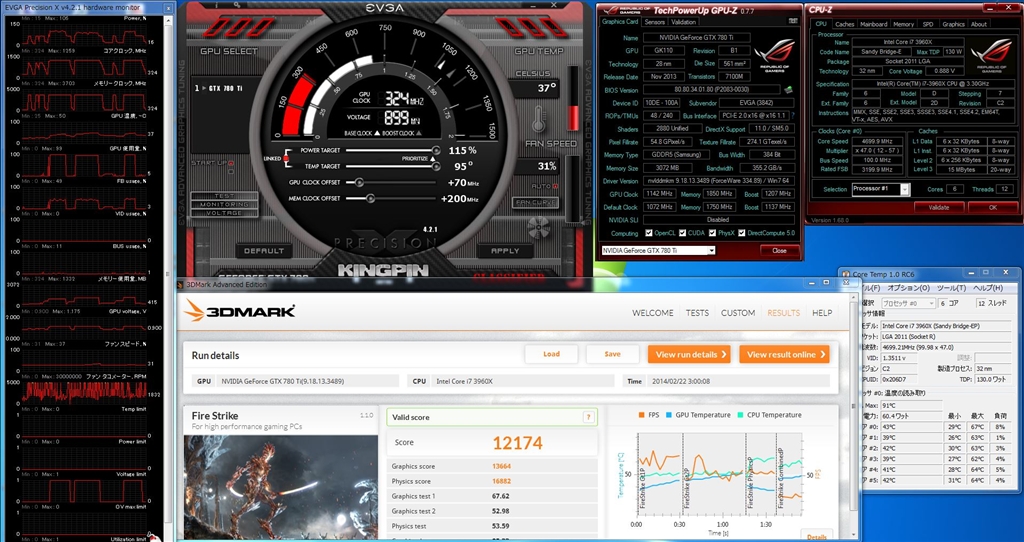1024x542 pixels.
Task: Click Apply button in EVGA Precision
Action: point(505,251)
